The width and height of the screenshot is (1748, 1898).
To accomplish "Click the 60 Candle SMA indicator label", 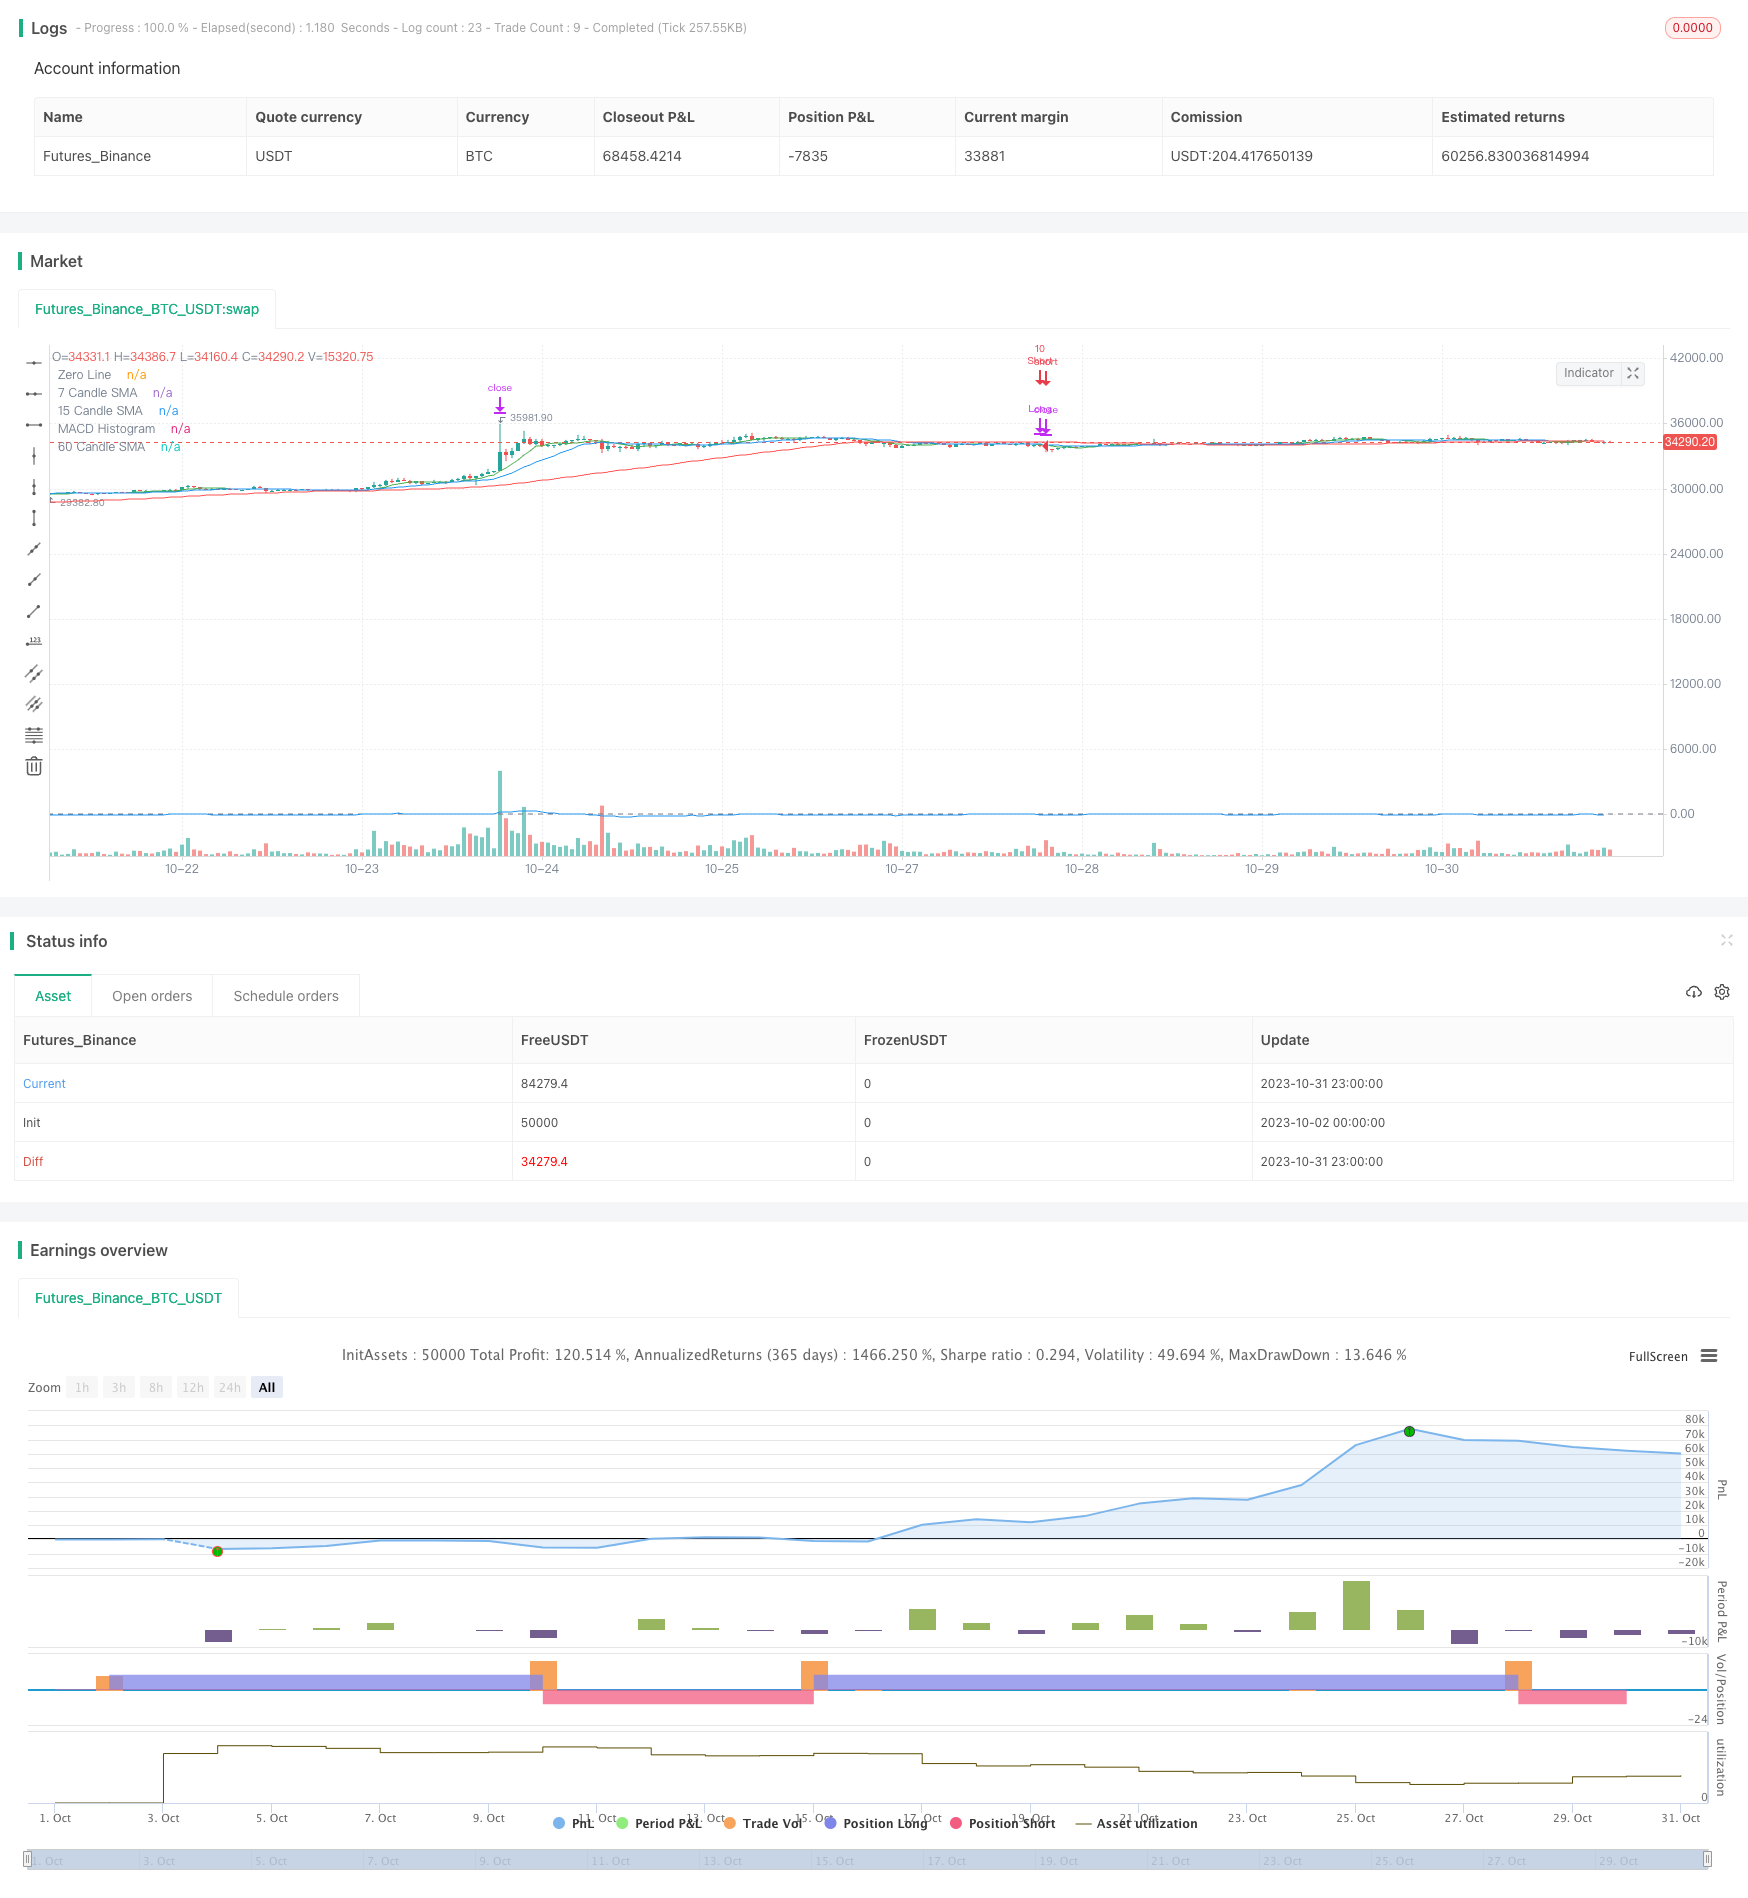I will [x=101, y=447].
